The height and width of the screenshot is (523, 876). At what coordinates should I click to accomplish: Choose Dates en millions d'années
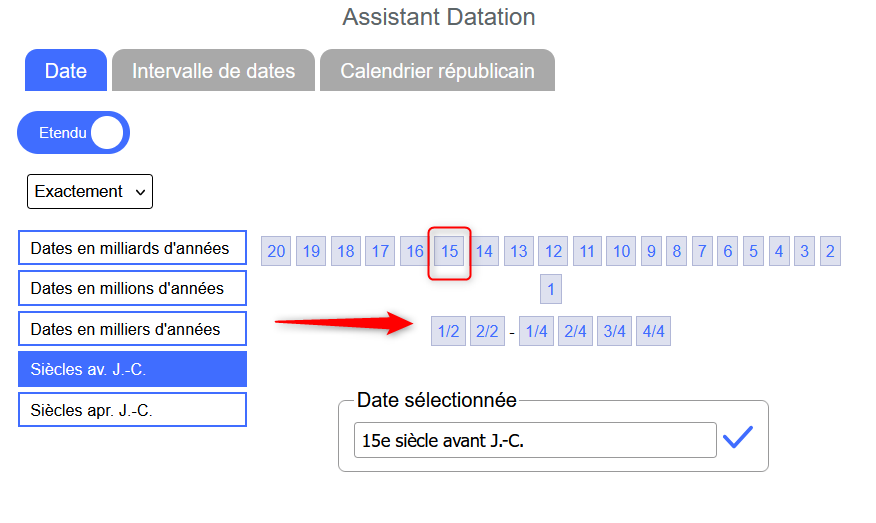132,288
